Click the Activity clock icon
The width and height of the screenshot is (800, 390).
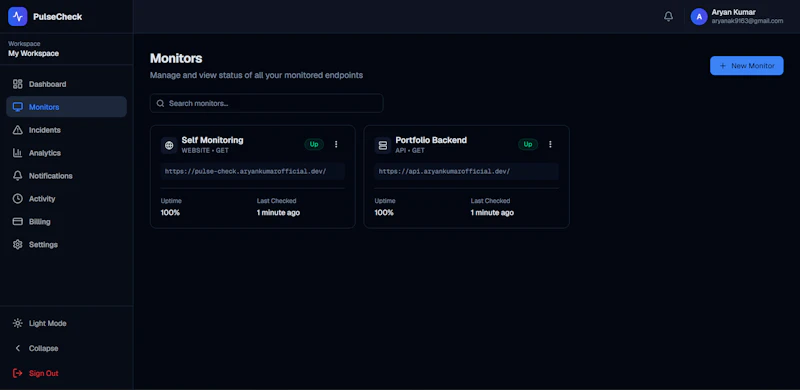point(18,199)
